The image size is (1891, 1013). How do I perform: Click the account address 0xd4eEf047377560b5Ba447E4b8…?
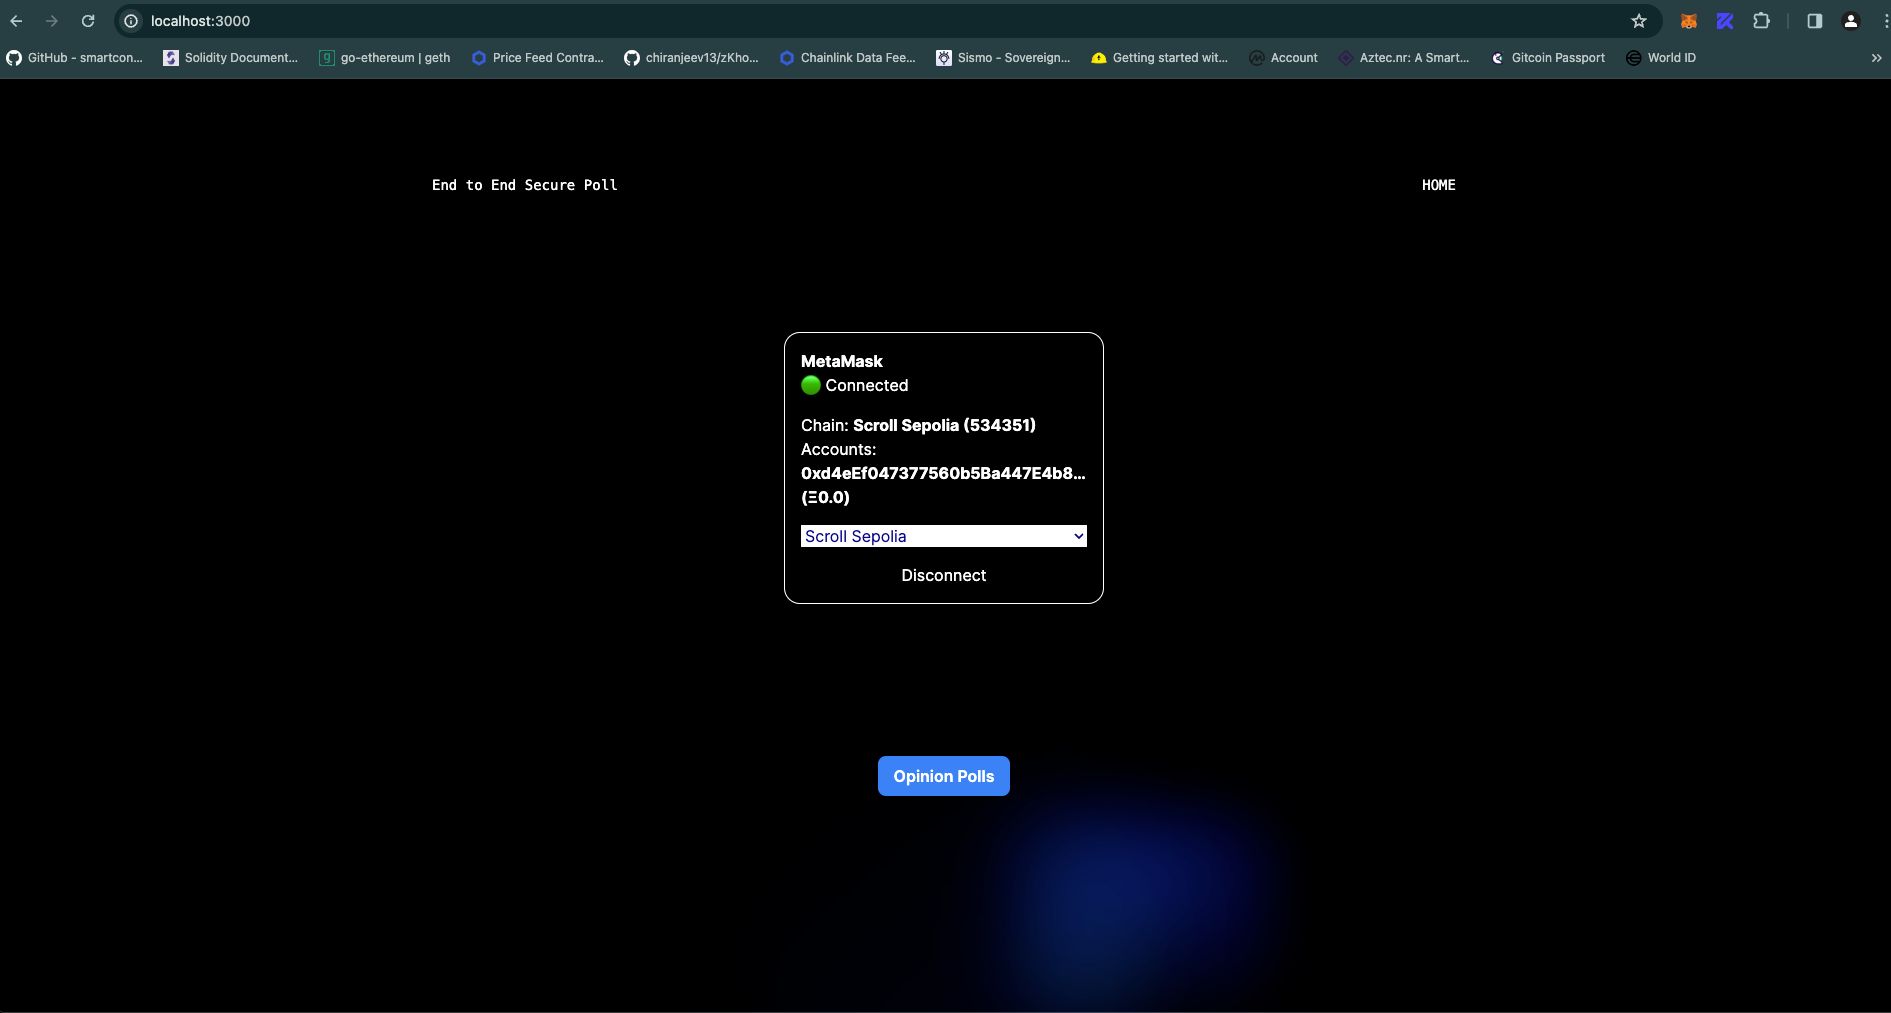point(943,473)
